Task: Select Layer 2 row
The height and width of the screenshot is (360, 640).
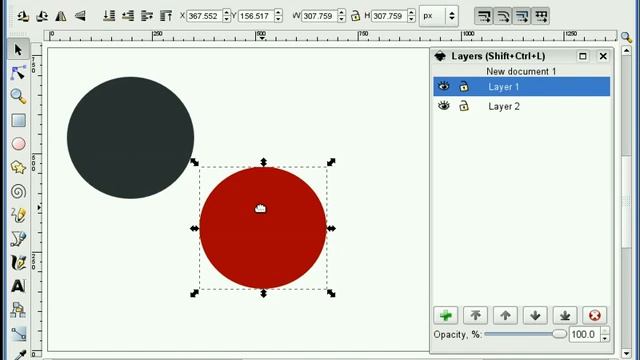Action: point(522,106)
